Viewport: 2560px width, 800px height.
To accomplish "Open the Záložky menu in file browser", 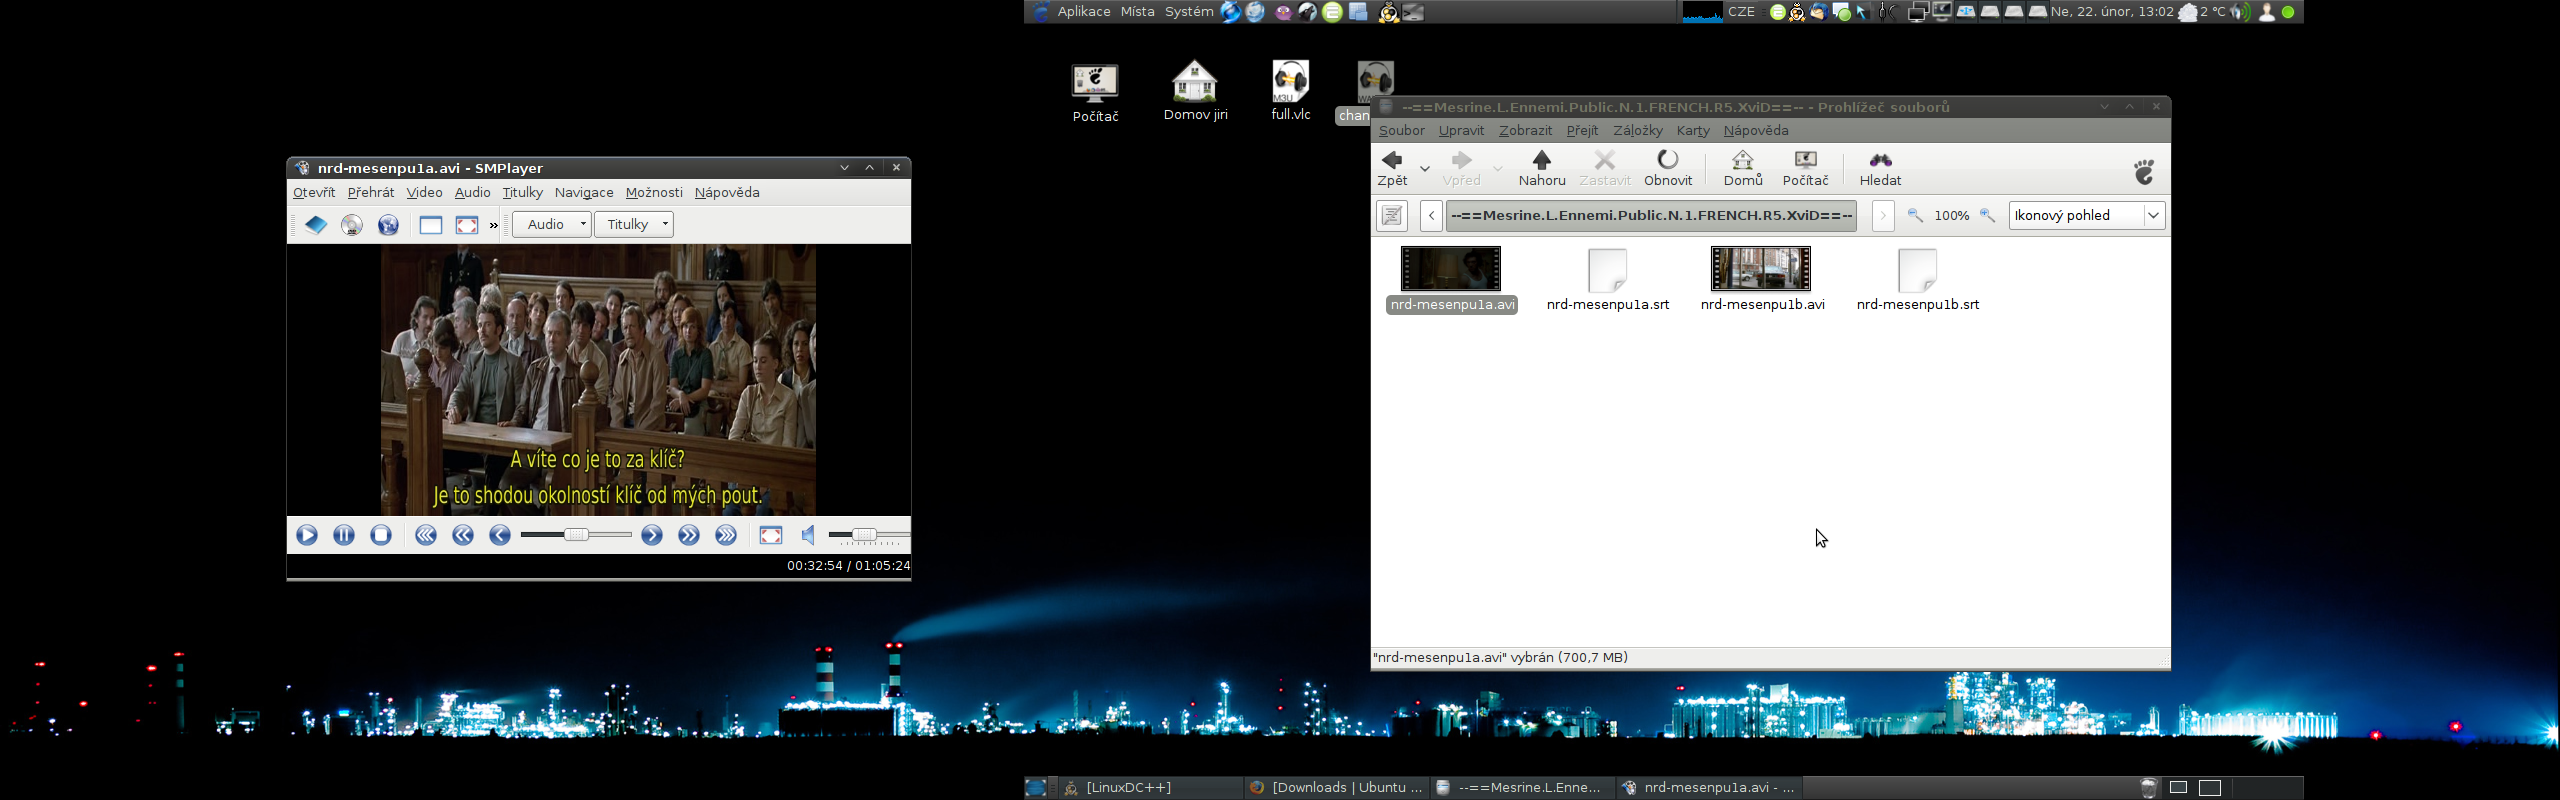I will point(1638,131).
